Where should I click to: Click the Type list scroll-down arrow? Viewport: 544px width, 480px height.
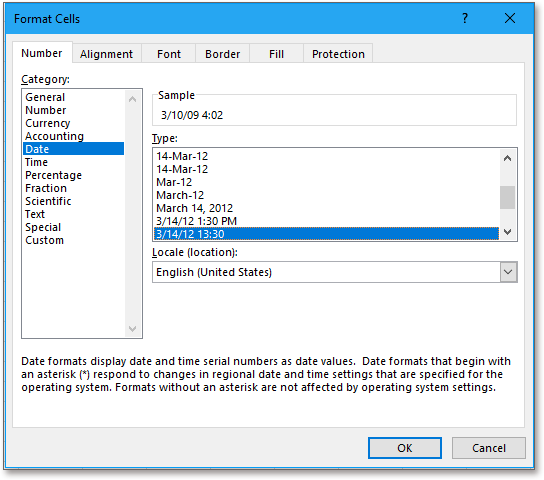[507, 231]
